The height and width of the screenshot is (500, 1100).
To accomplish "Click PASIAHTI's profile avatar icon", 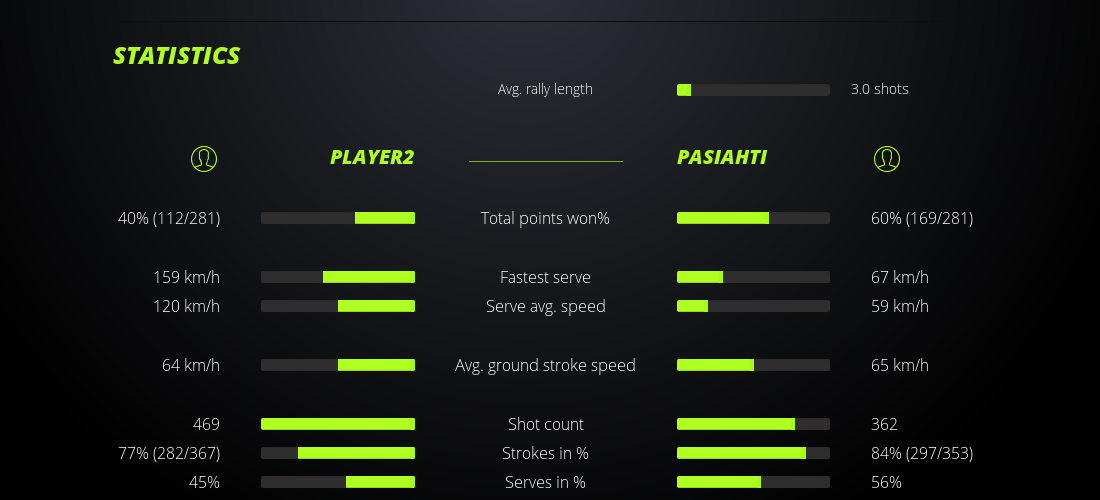I will (x=886, y=158).
